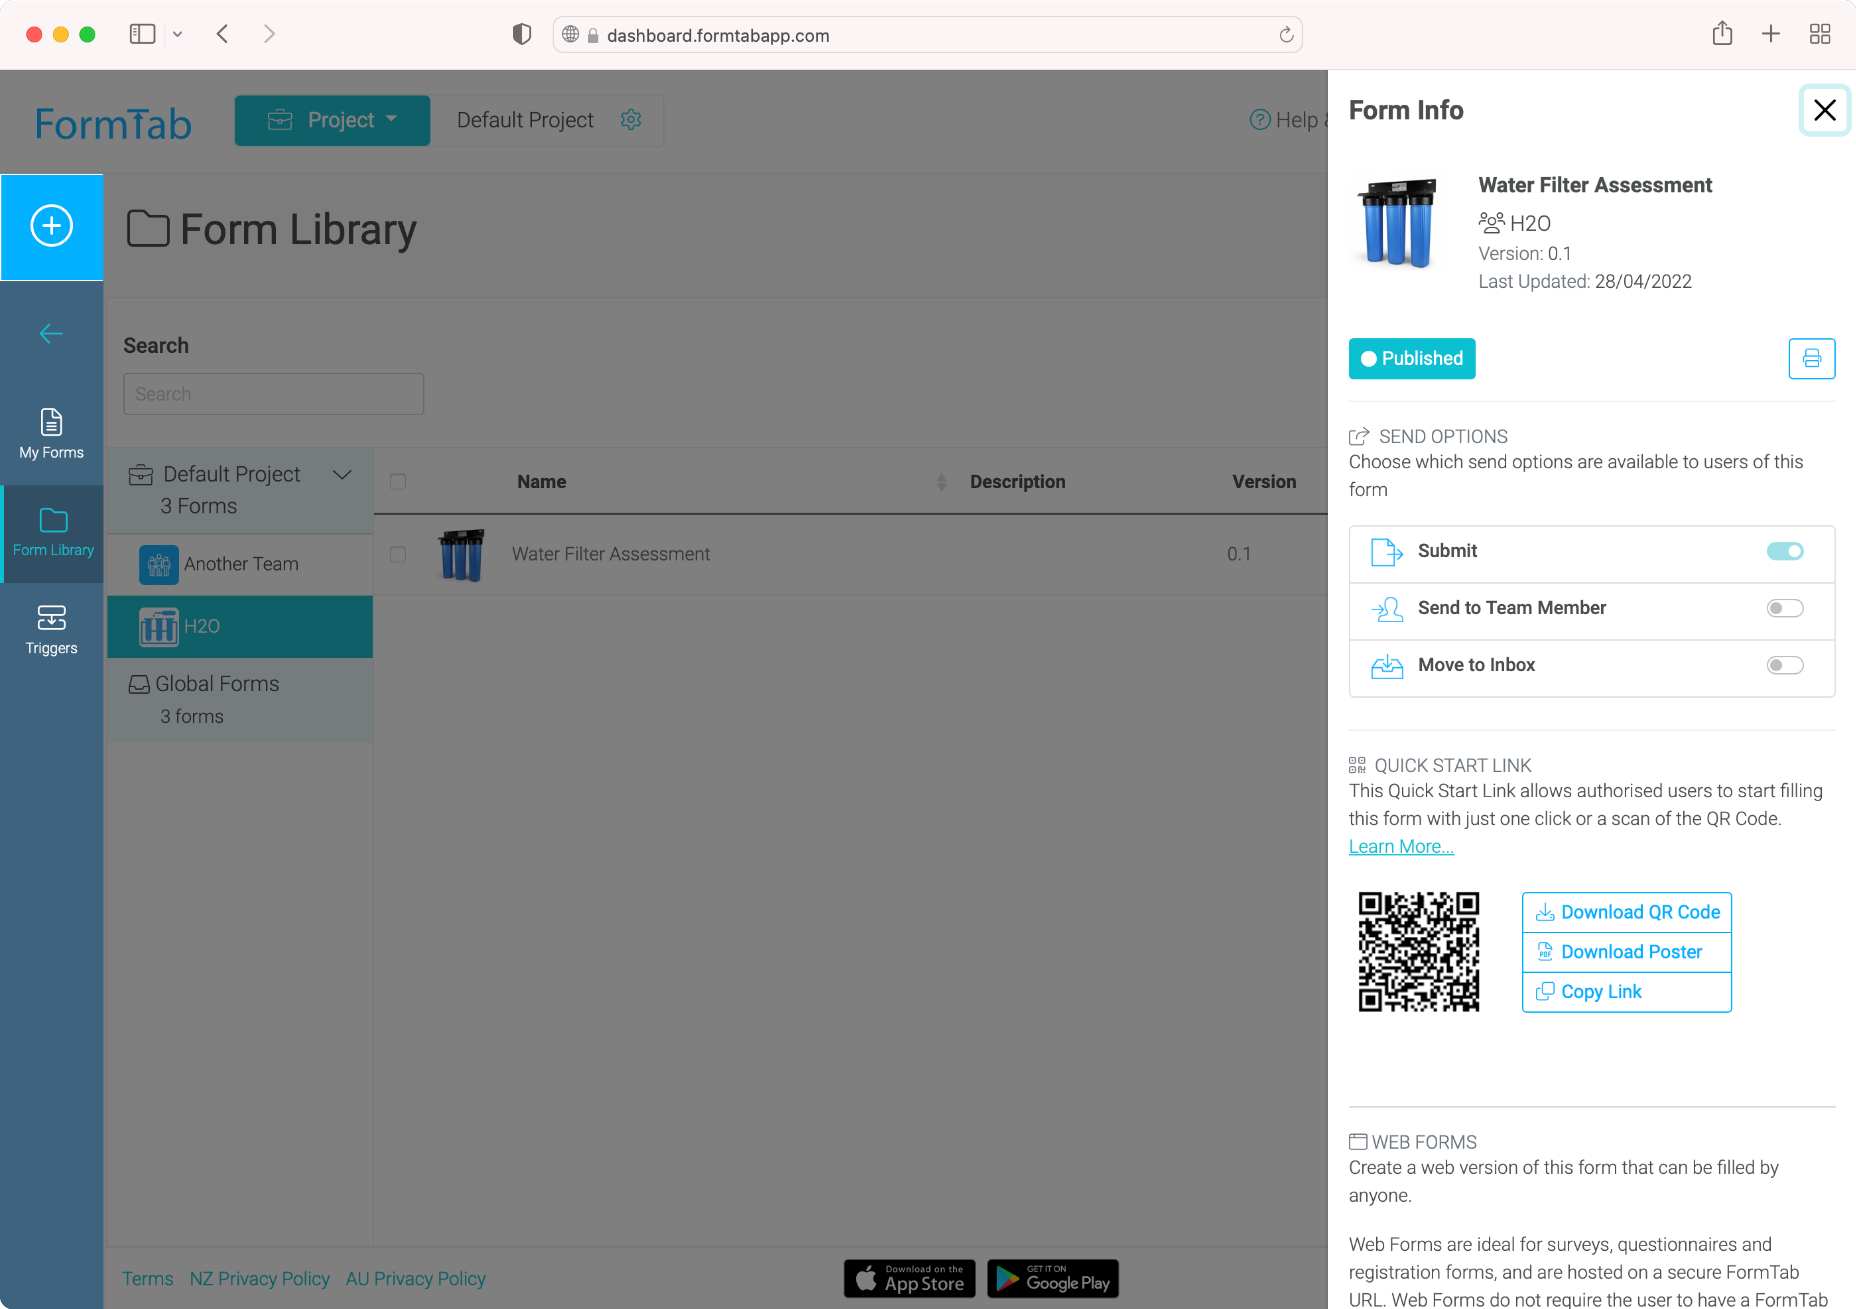Check the select-all checkbox in table header
The height and width of the screenshot is (1309, 1856).
398,482
